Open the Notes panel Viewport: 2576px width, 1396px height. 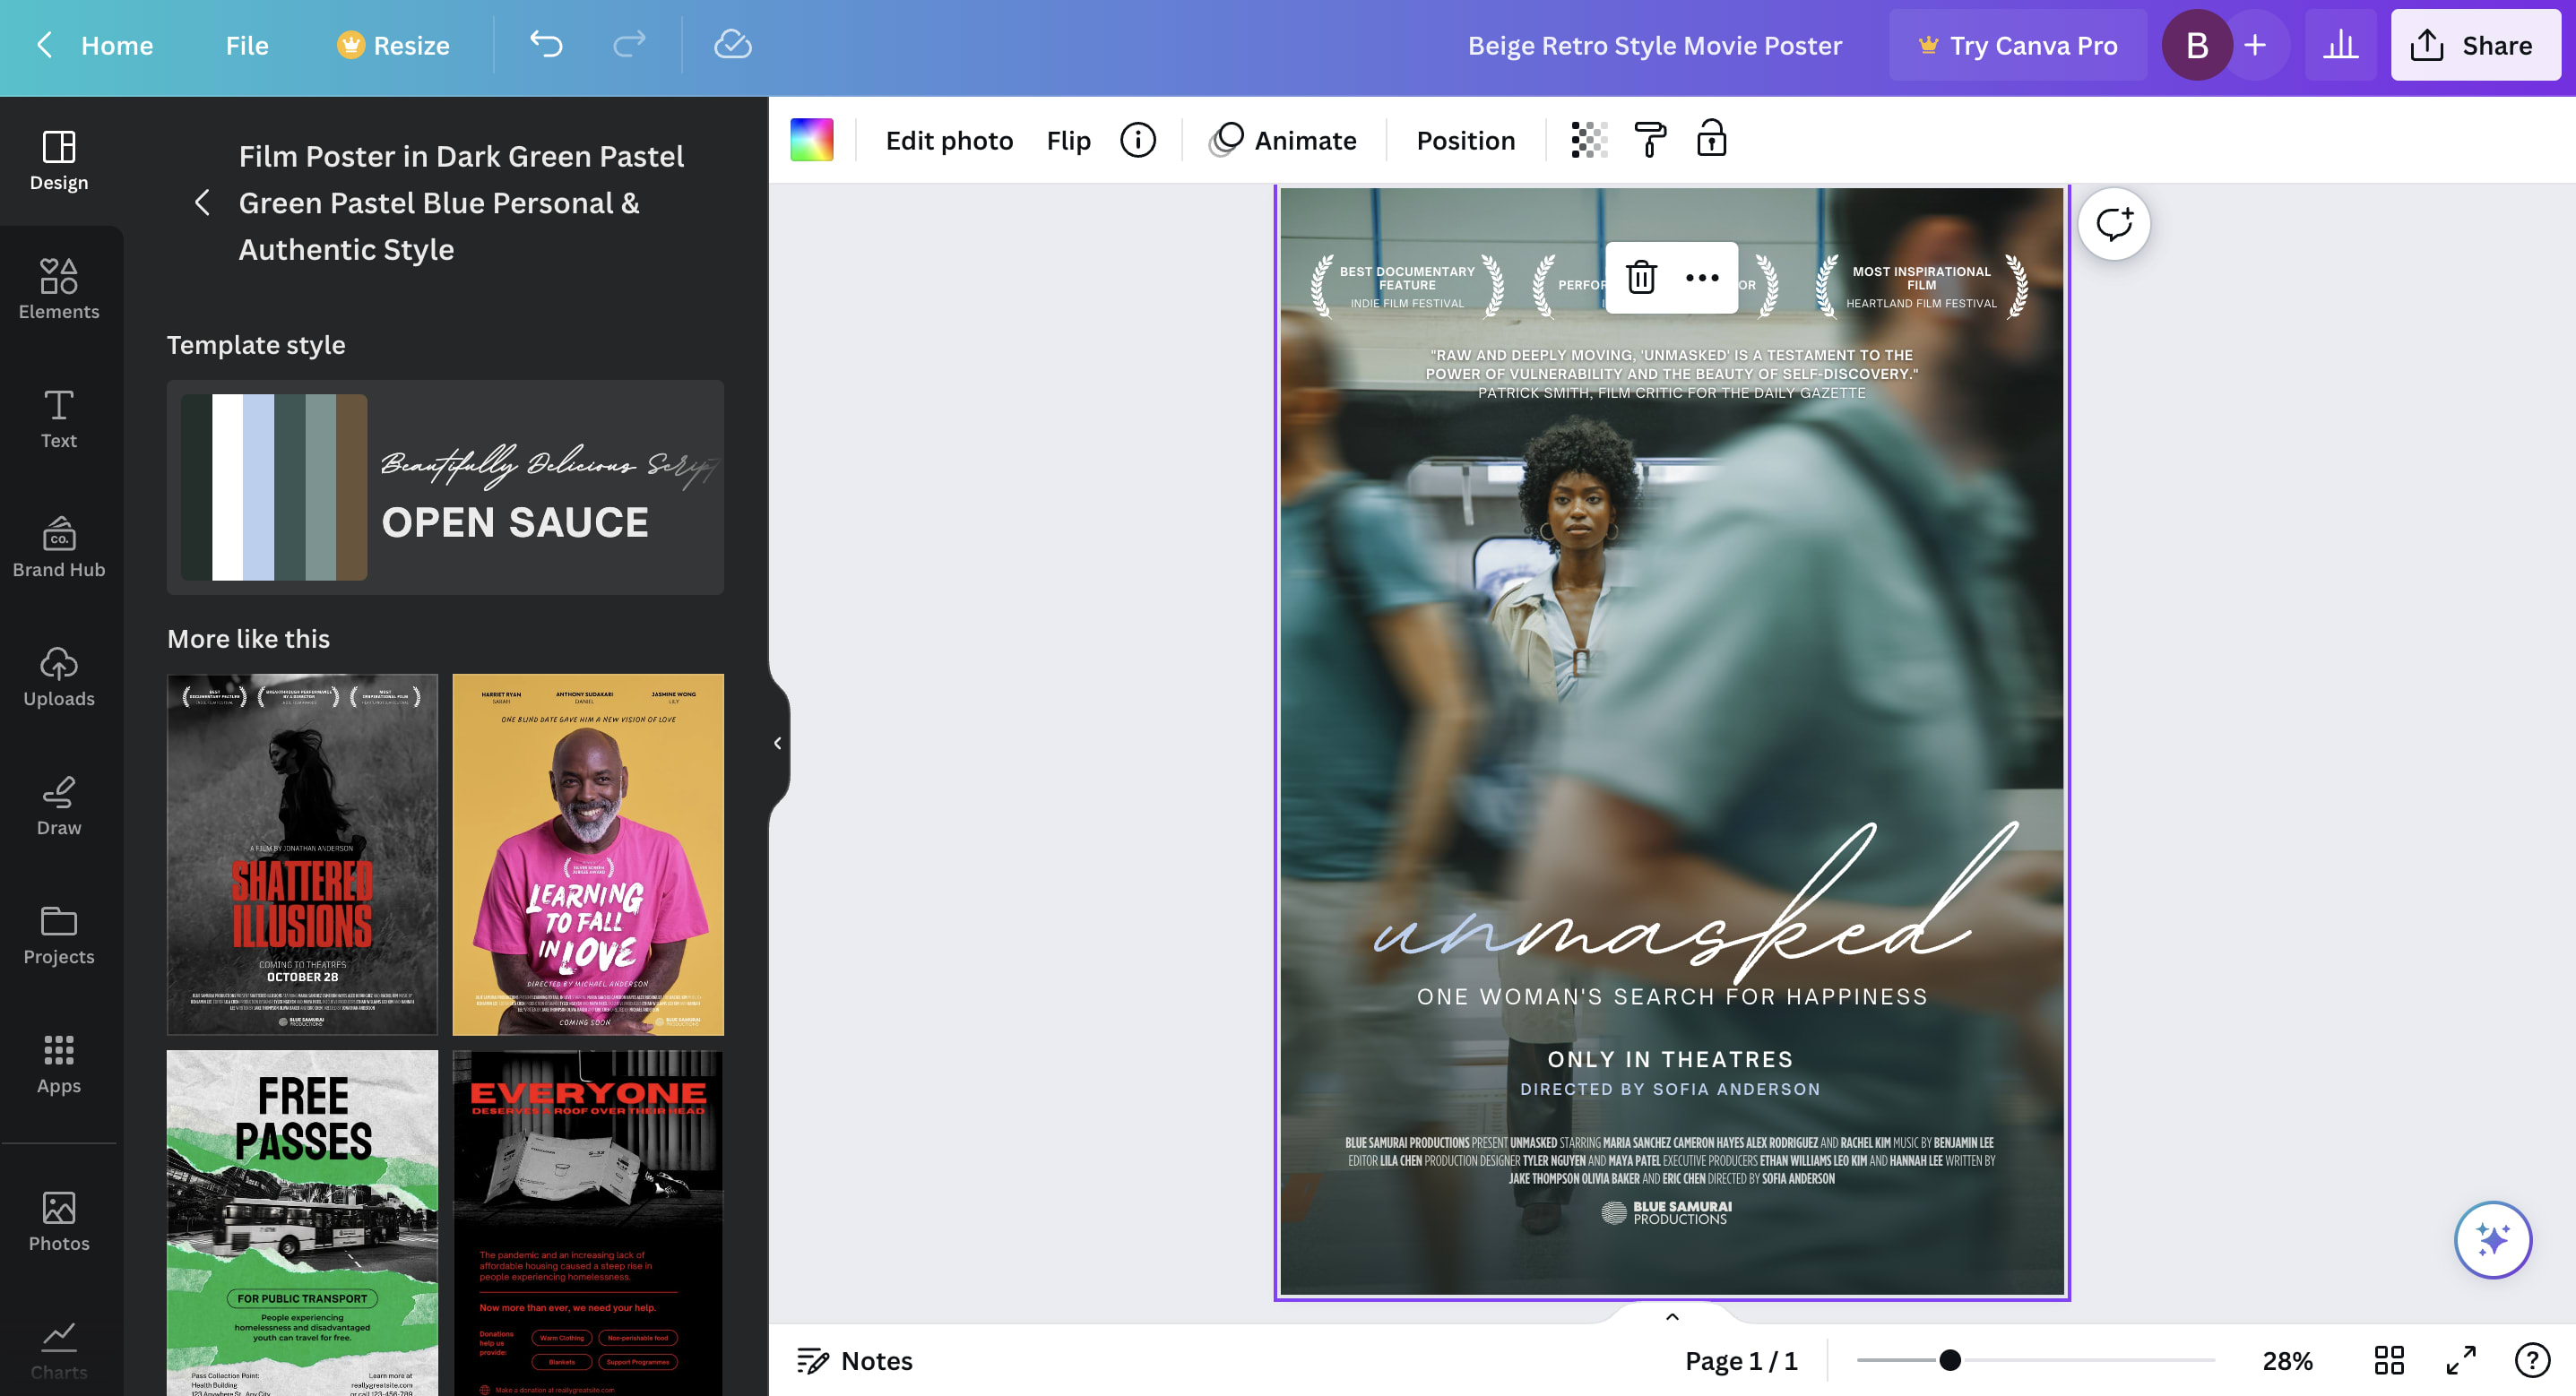[x=856, y=1360]
